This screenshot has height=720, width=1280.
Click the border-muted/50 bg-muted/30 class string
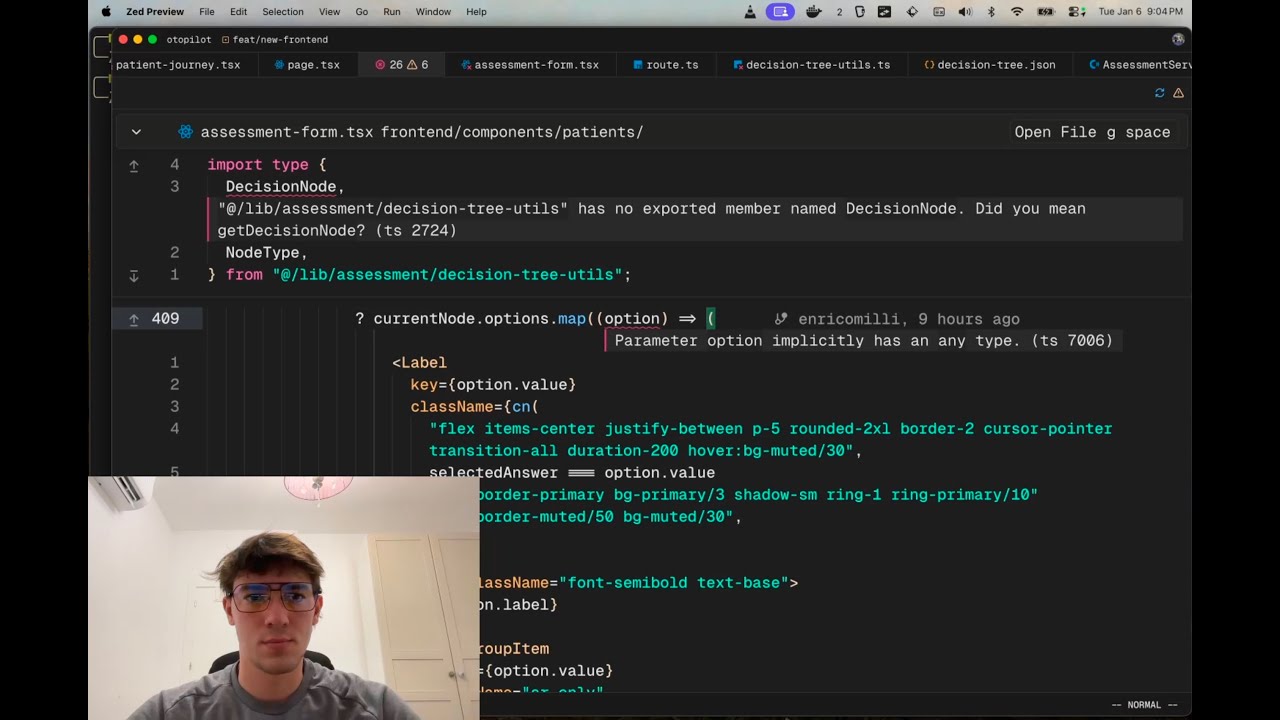606,517
